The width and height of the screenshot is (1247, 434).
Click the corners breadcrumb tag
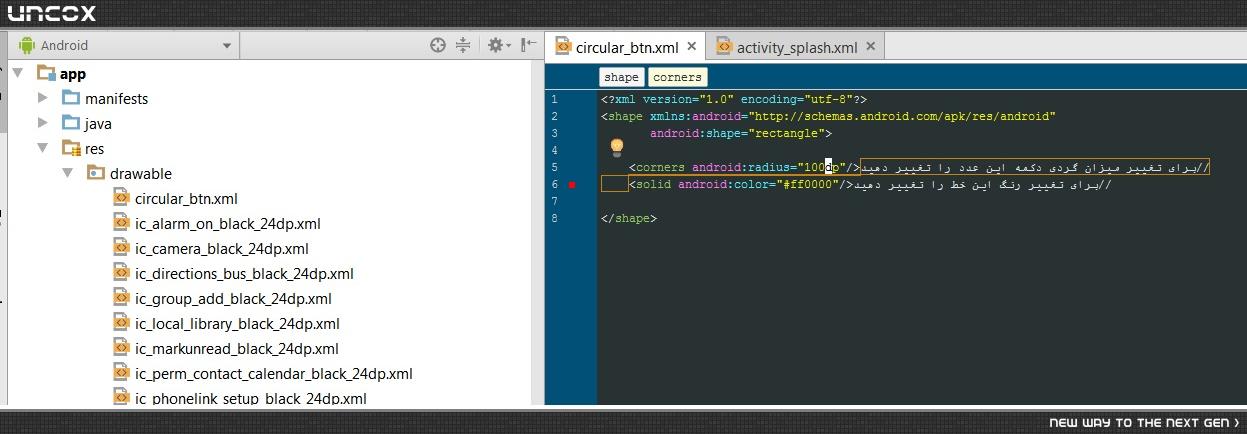point(677,77)
